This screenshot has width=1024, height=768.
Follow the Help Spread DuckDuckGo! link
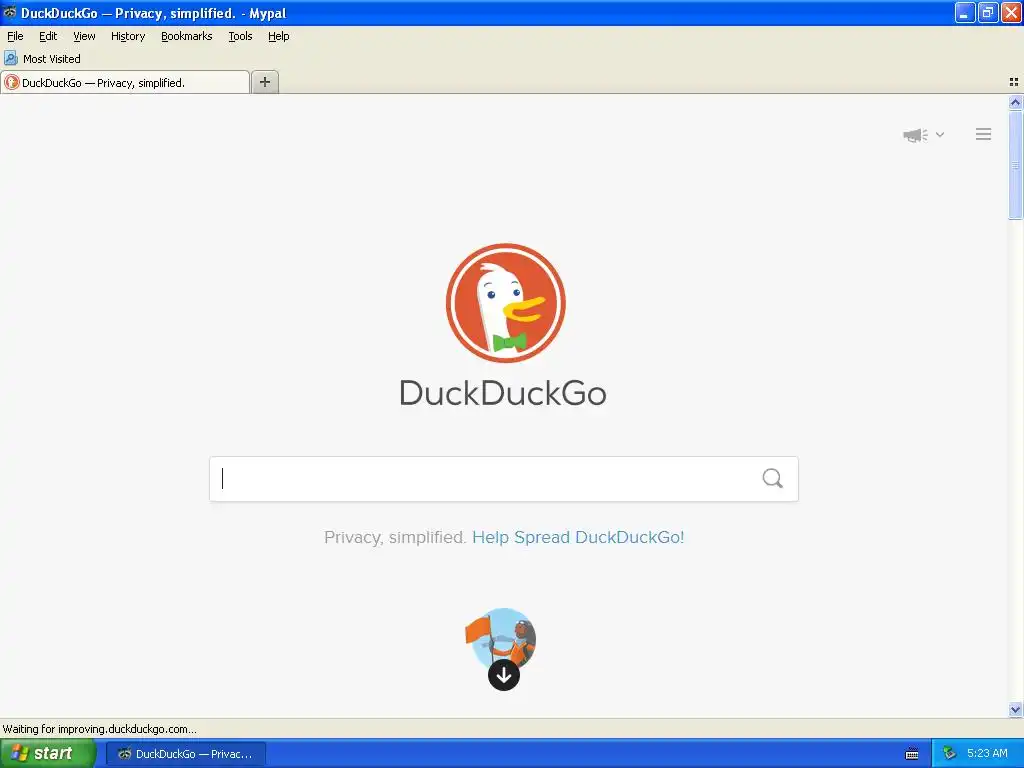point(578,537)
